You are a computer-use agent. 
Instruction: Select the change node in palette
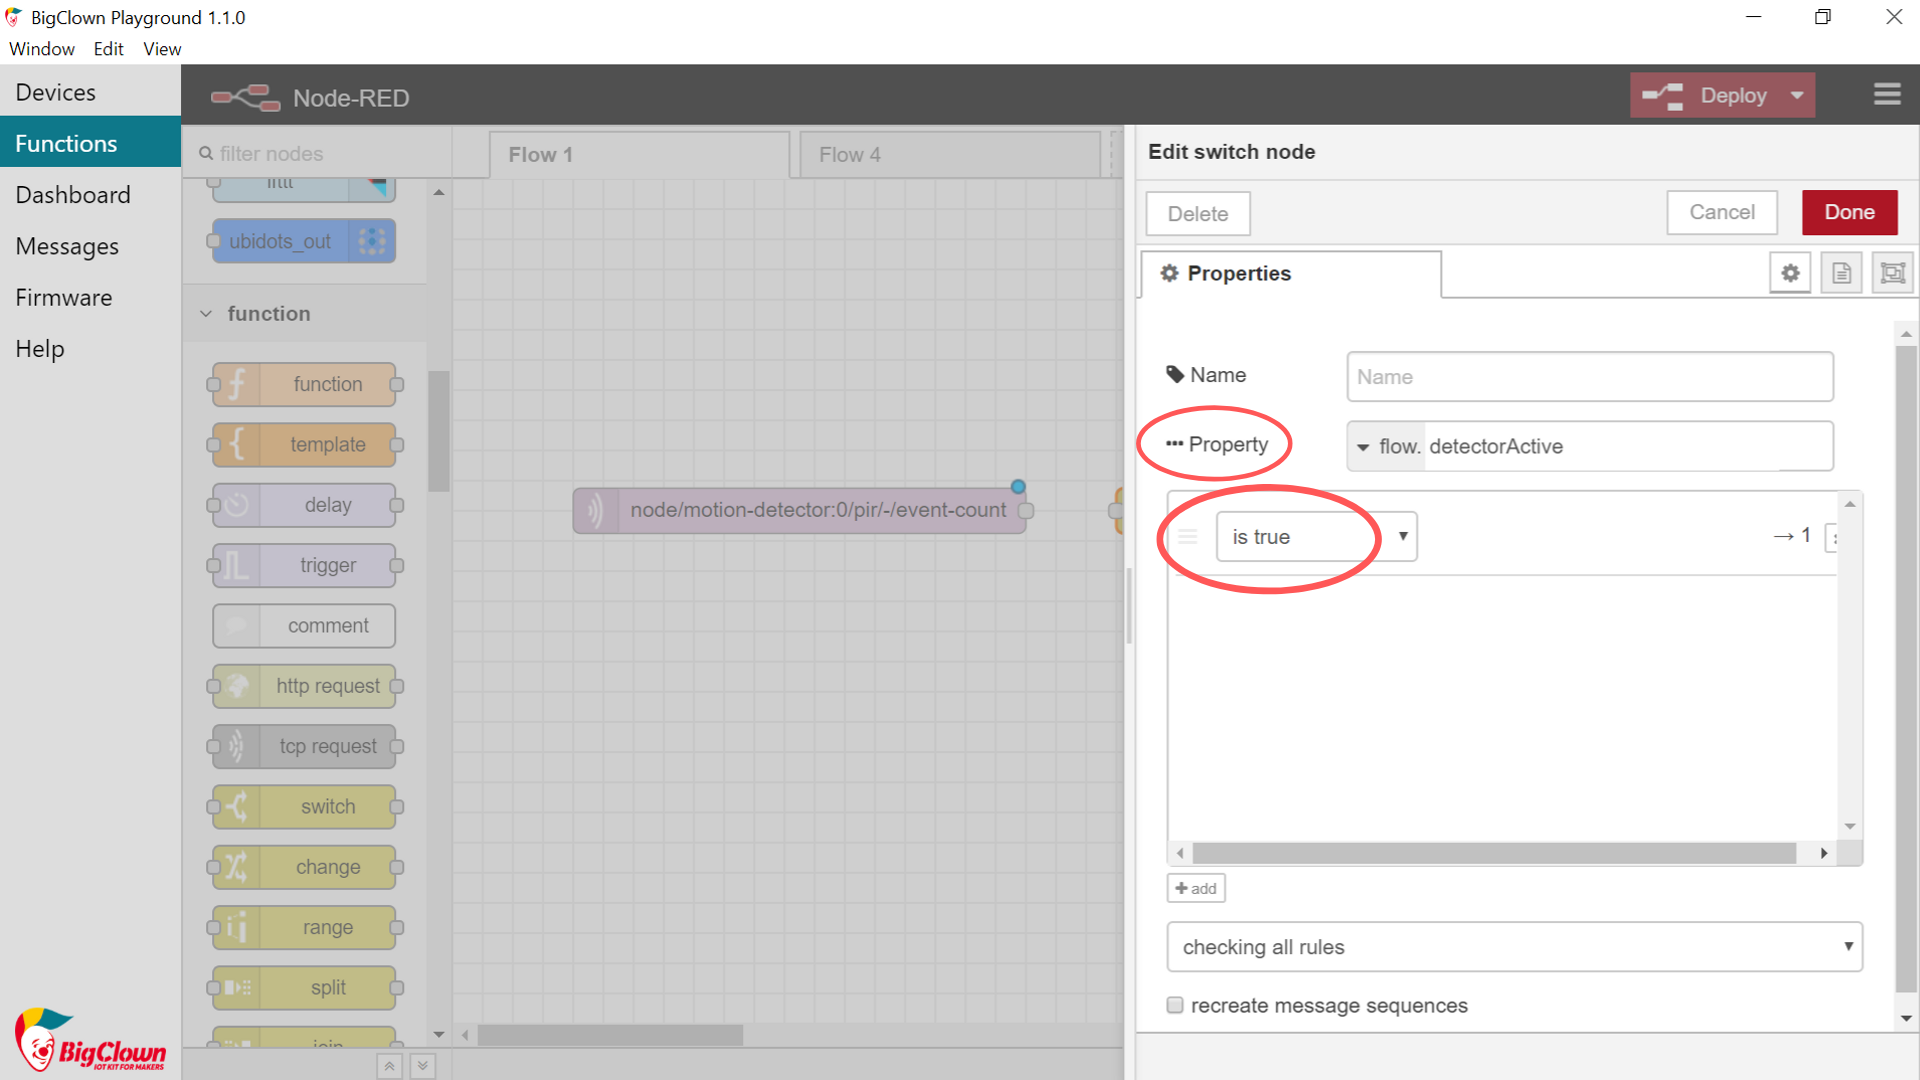(x=304, y=867)
